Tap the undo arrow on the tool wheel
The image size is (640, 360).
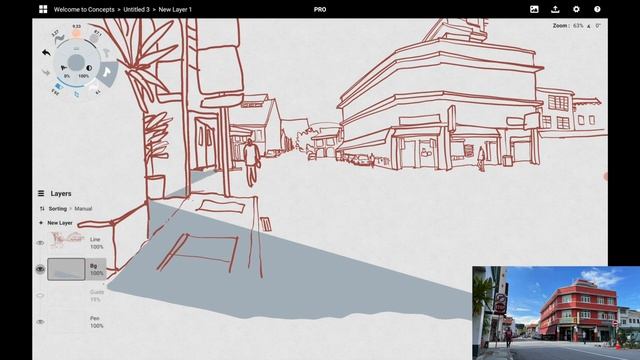click(x=46, y=53)
